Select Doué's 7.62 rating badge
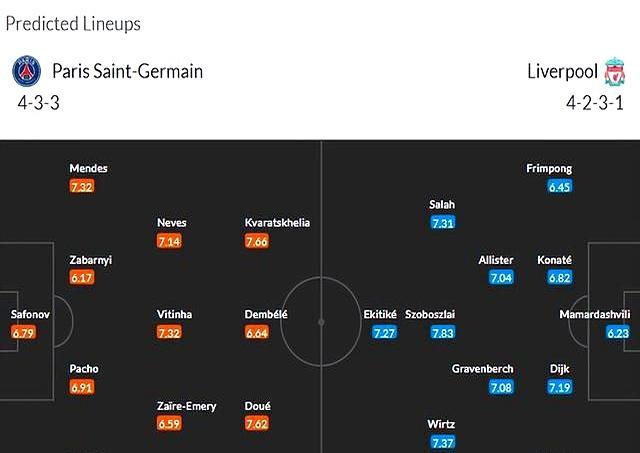Screen dimensions: 640x453 pos(259,425)
